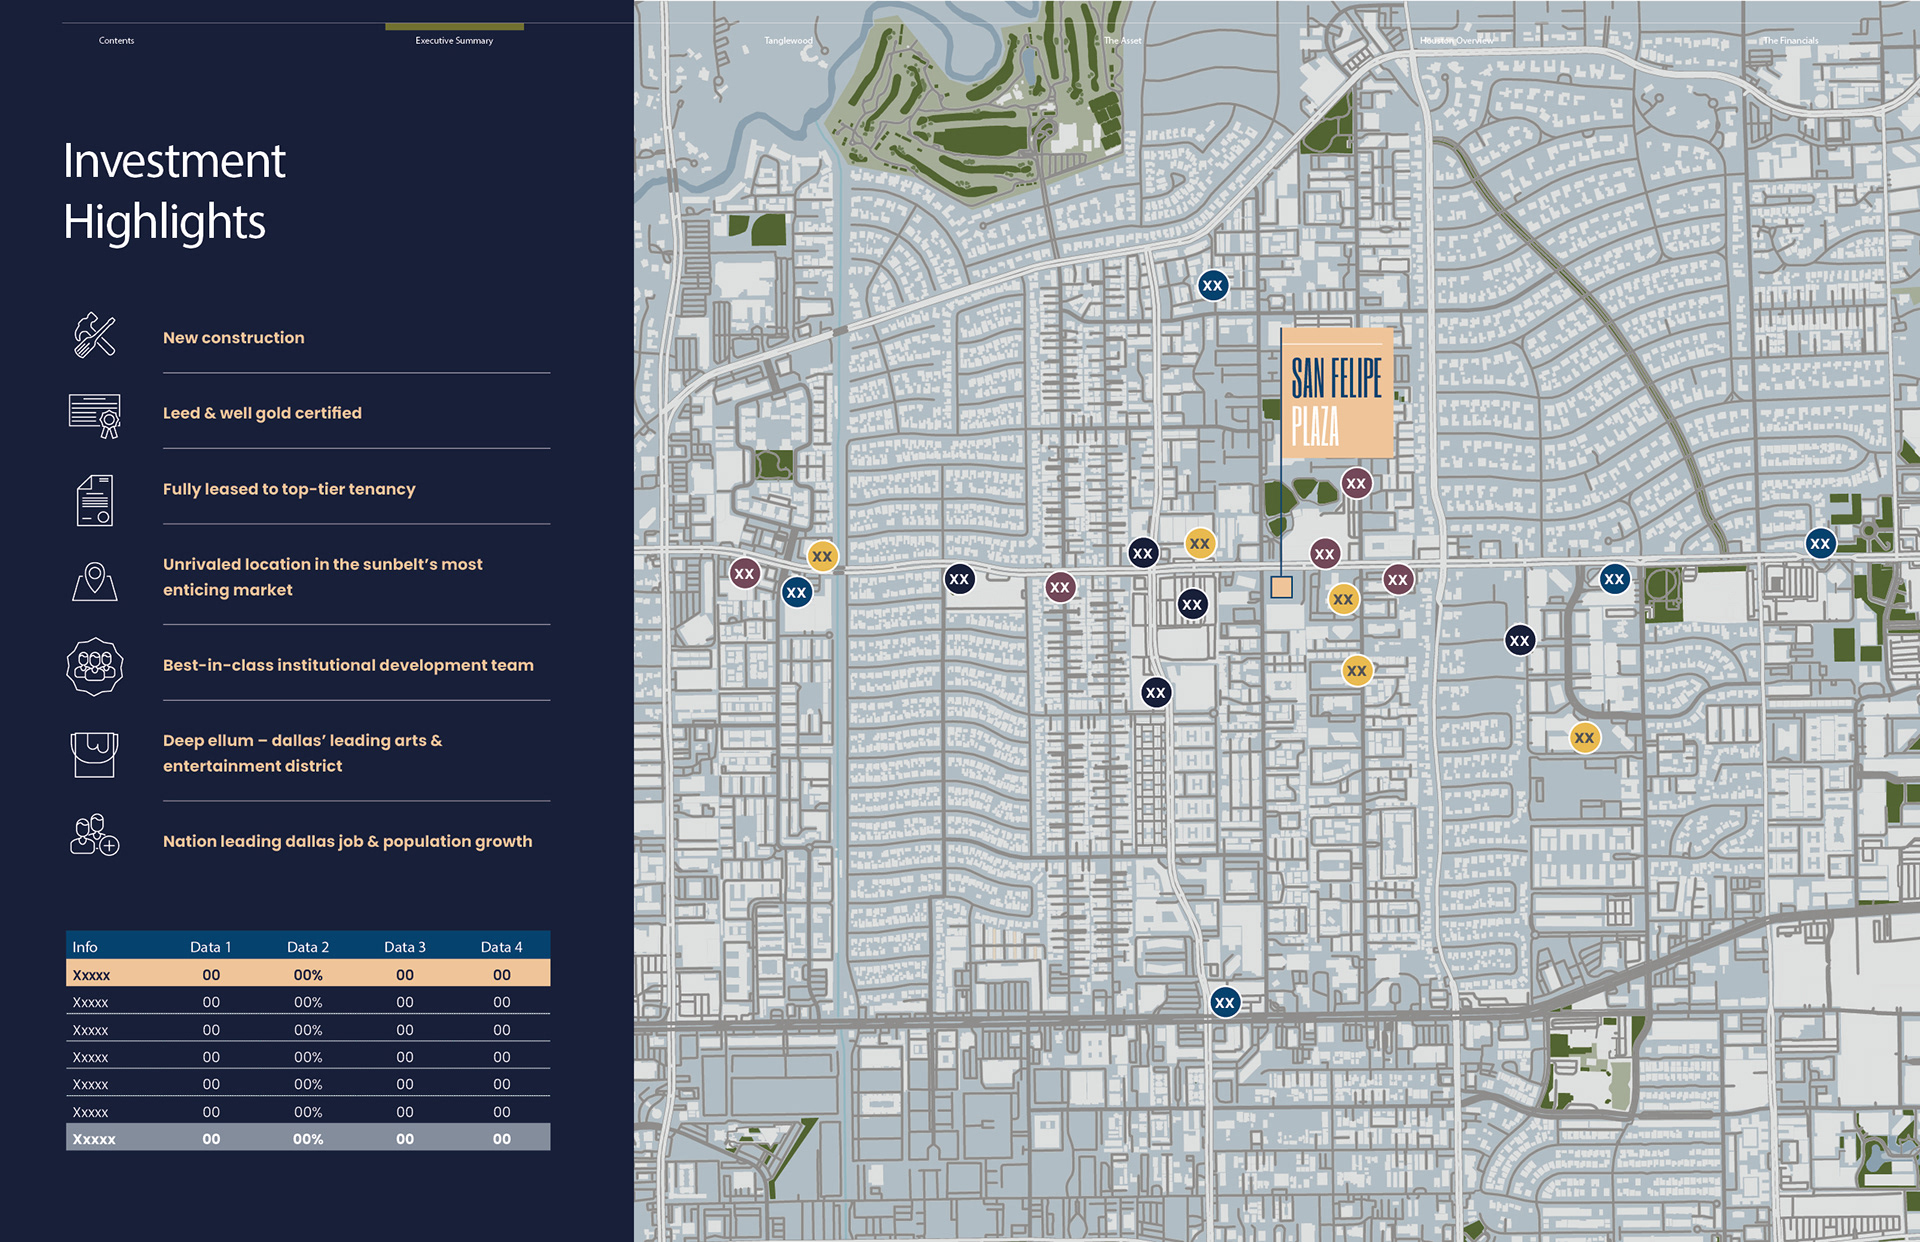1920x1242 pixels.
Task: Open the Contents tab
Action: click(116, 41)
